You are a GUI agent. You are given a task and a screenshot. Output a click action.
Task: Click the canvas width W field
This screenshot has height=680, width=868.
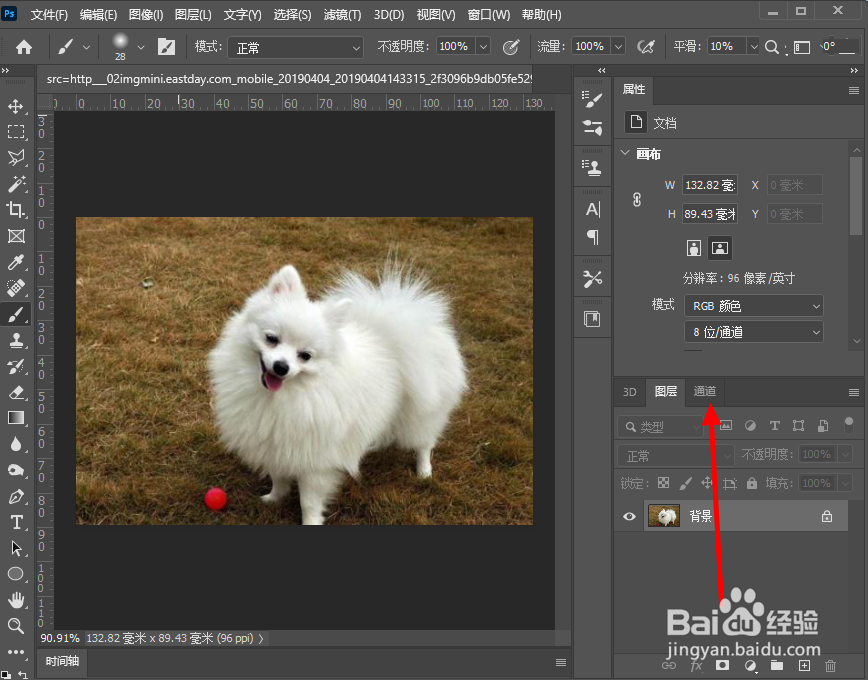(710, 185)
